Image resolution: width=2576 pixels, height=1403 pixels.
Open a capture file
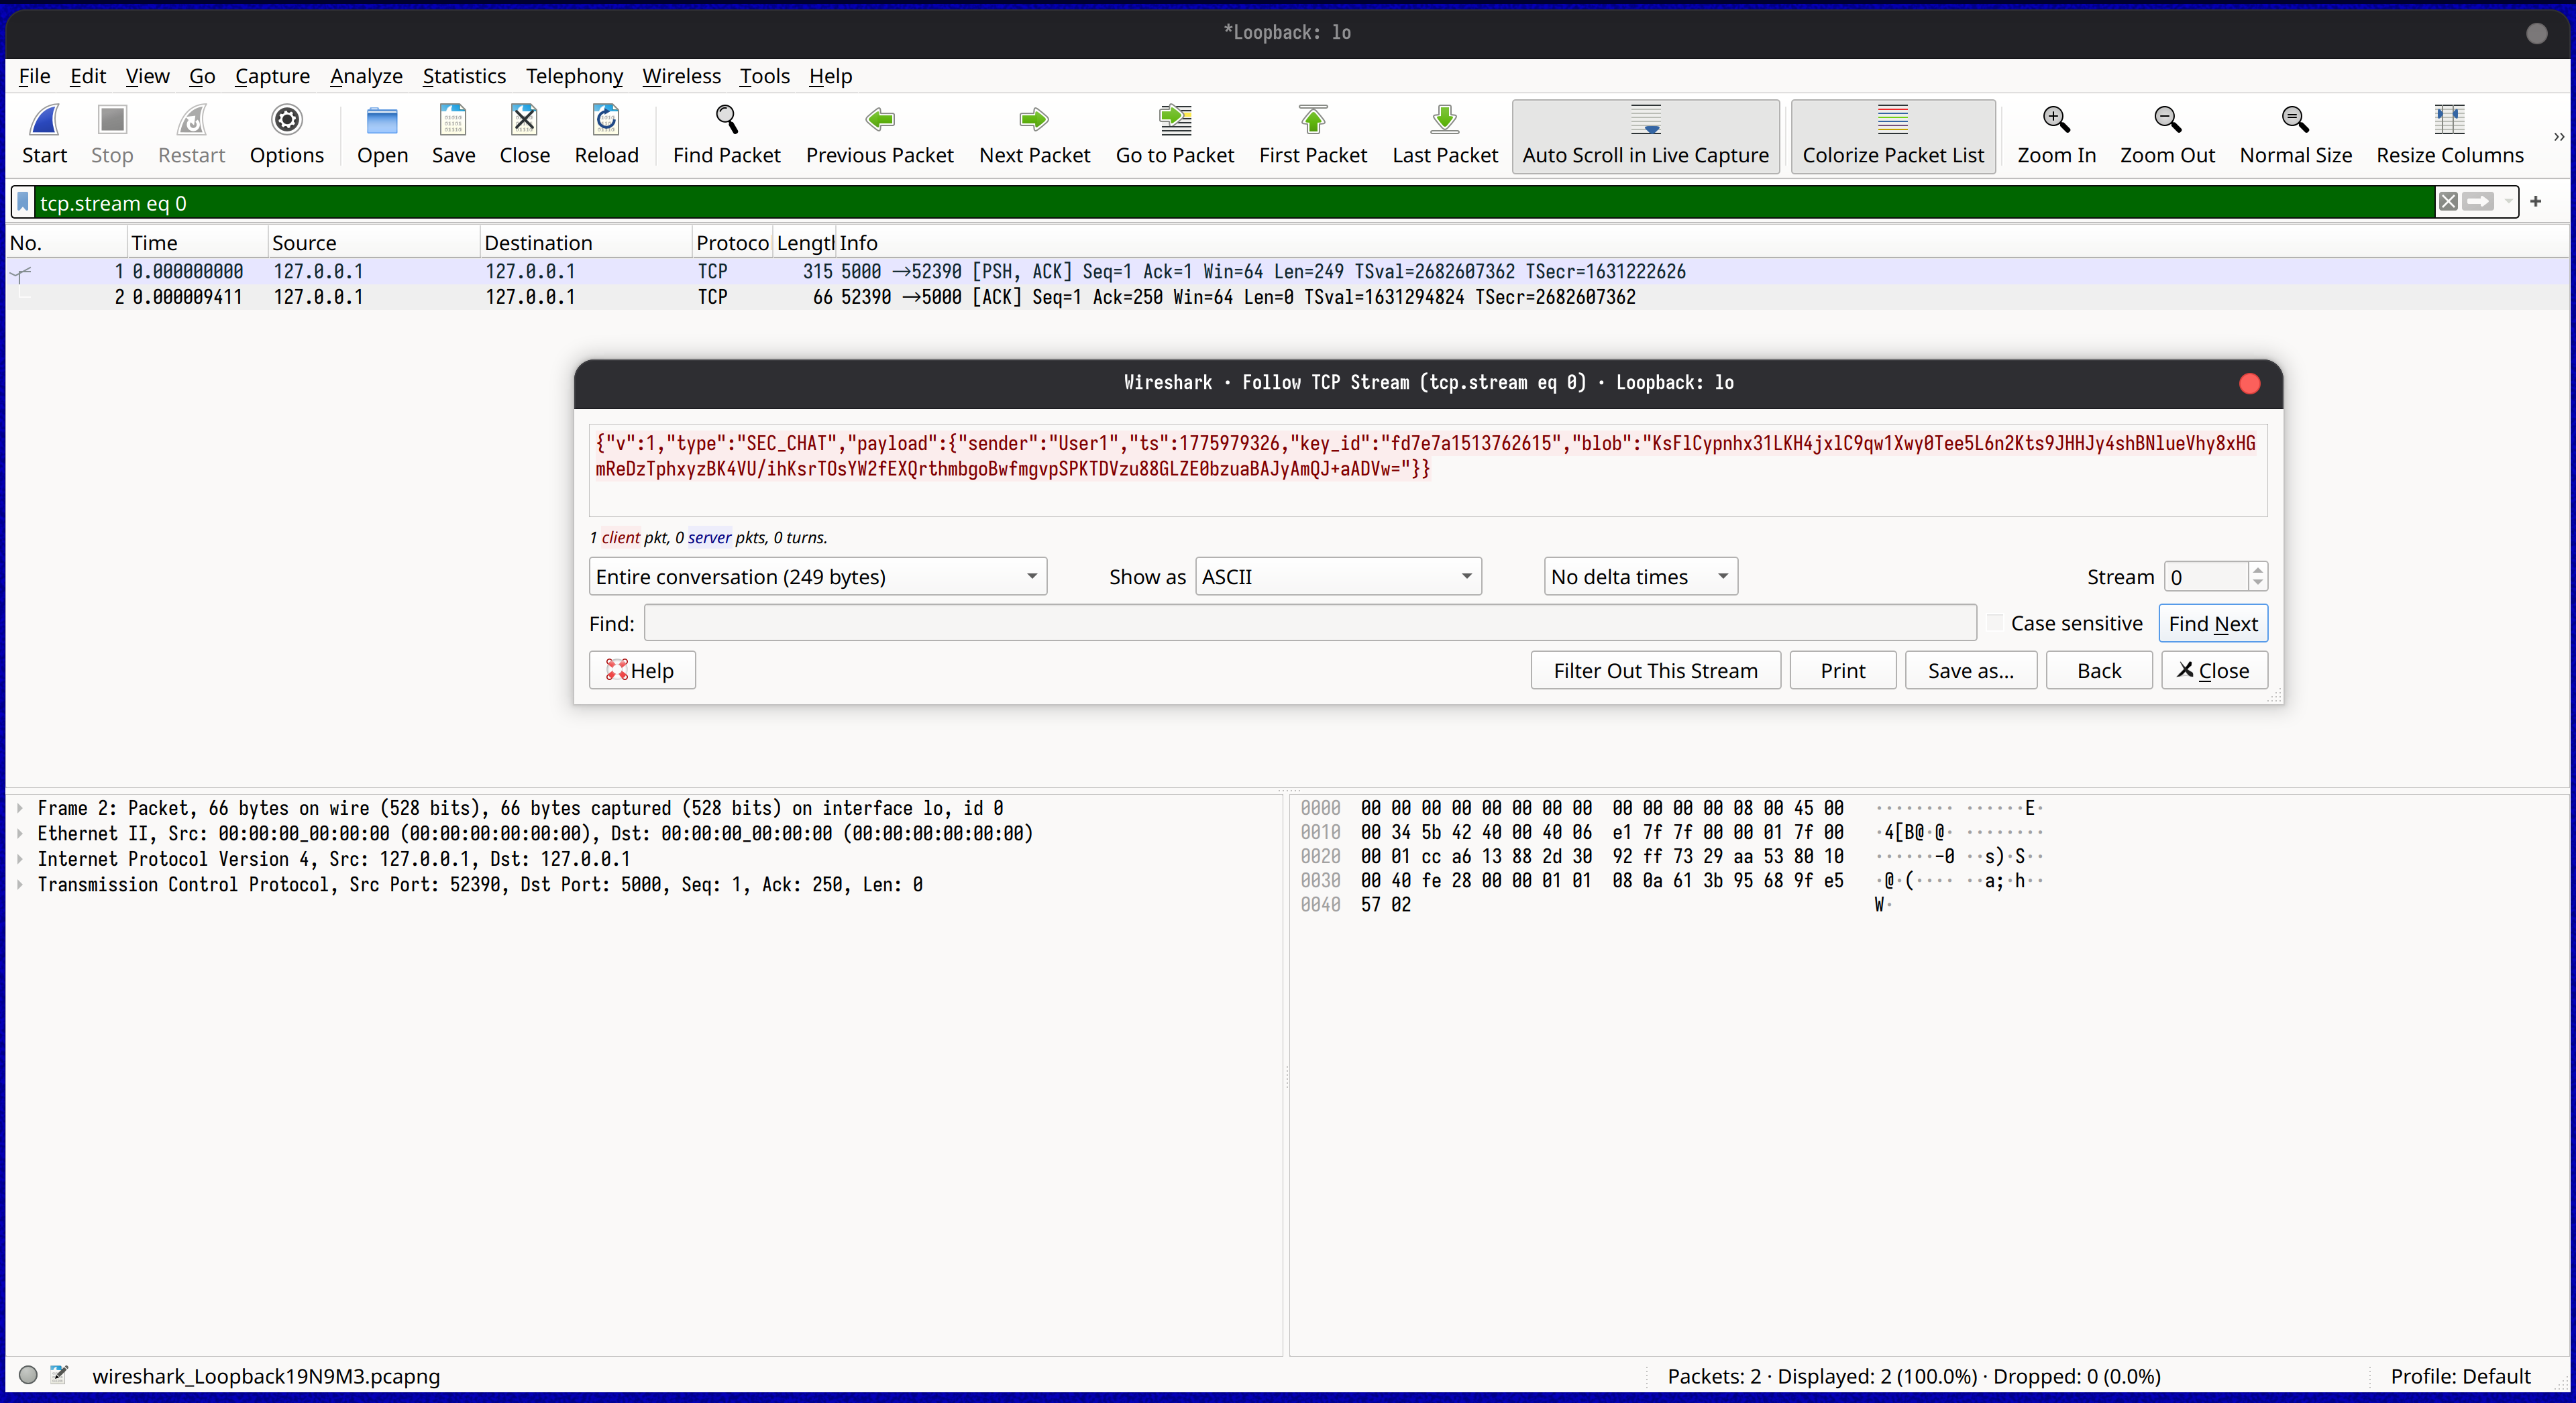[382, 135]
